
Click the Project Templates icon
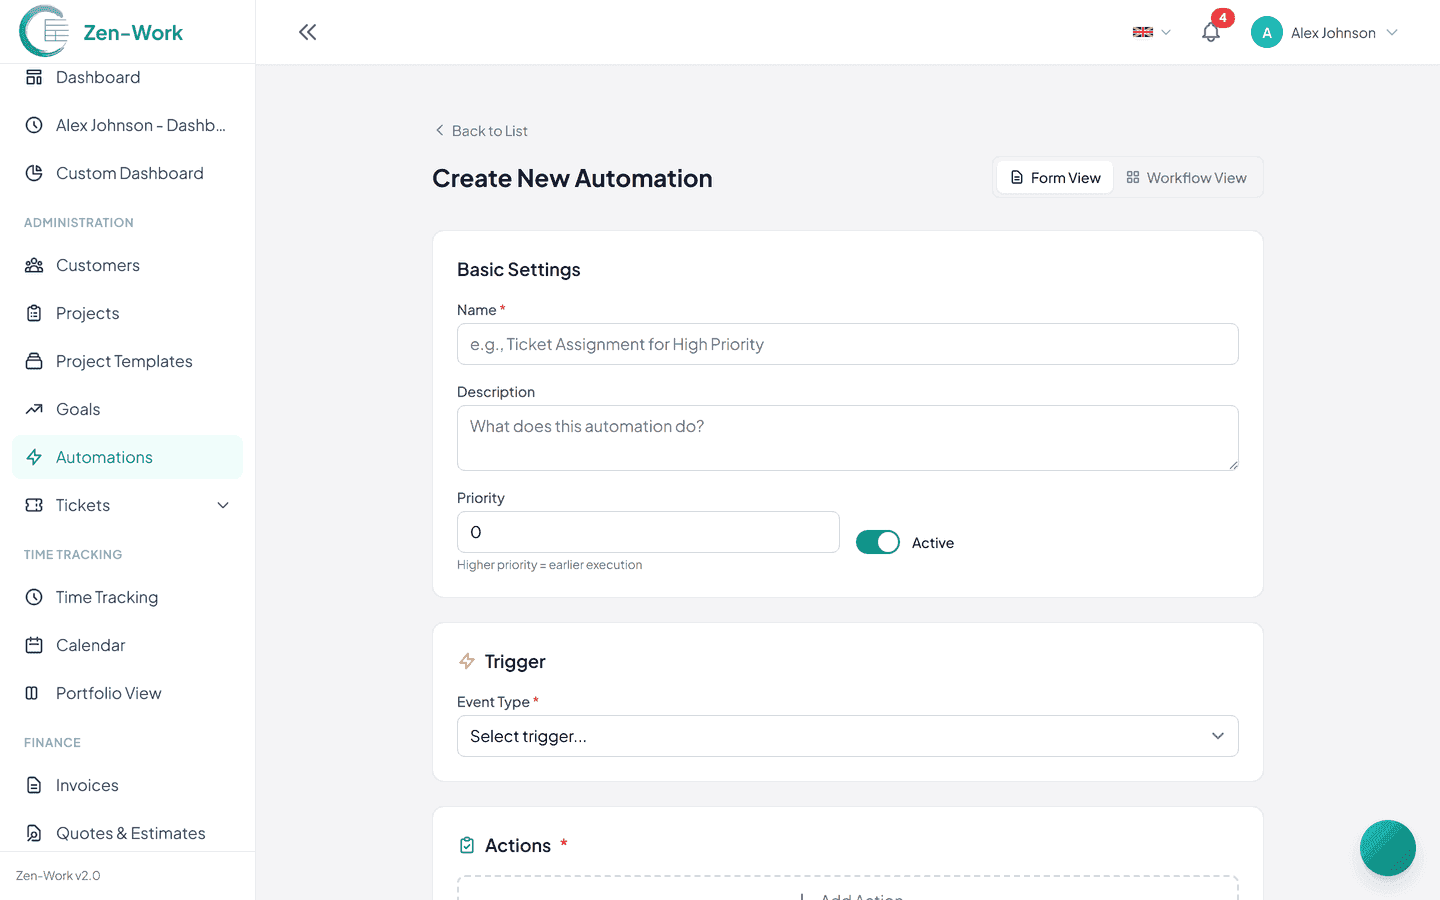(x=34, y=361)
